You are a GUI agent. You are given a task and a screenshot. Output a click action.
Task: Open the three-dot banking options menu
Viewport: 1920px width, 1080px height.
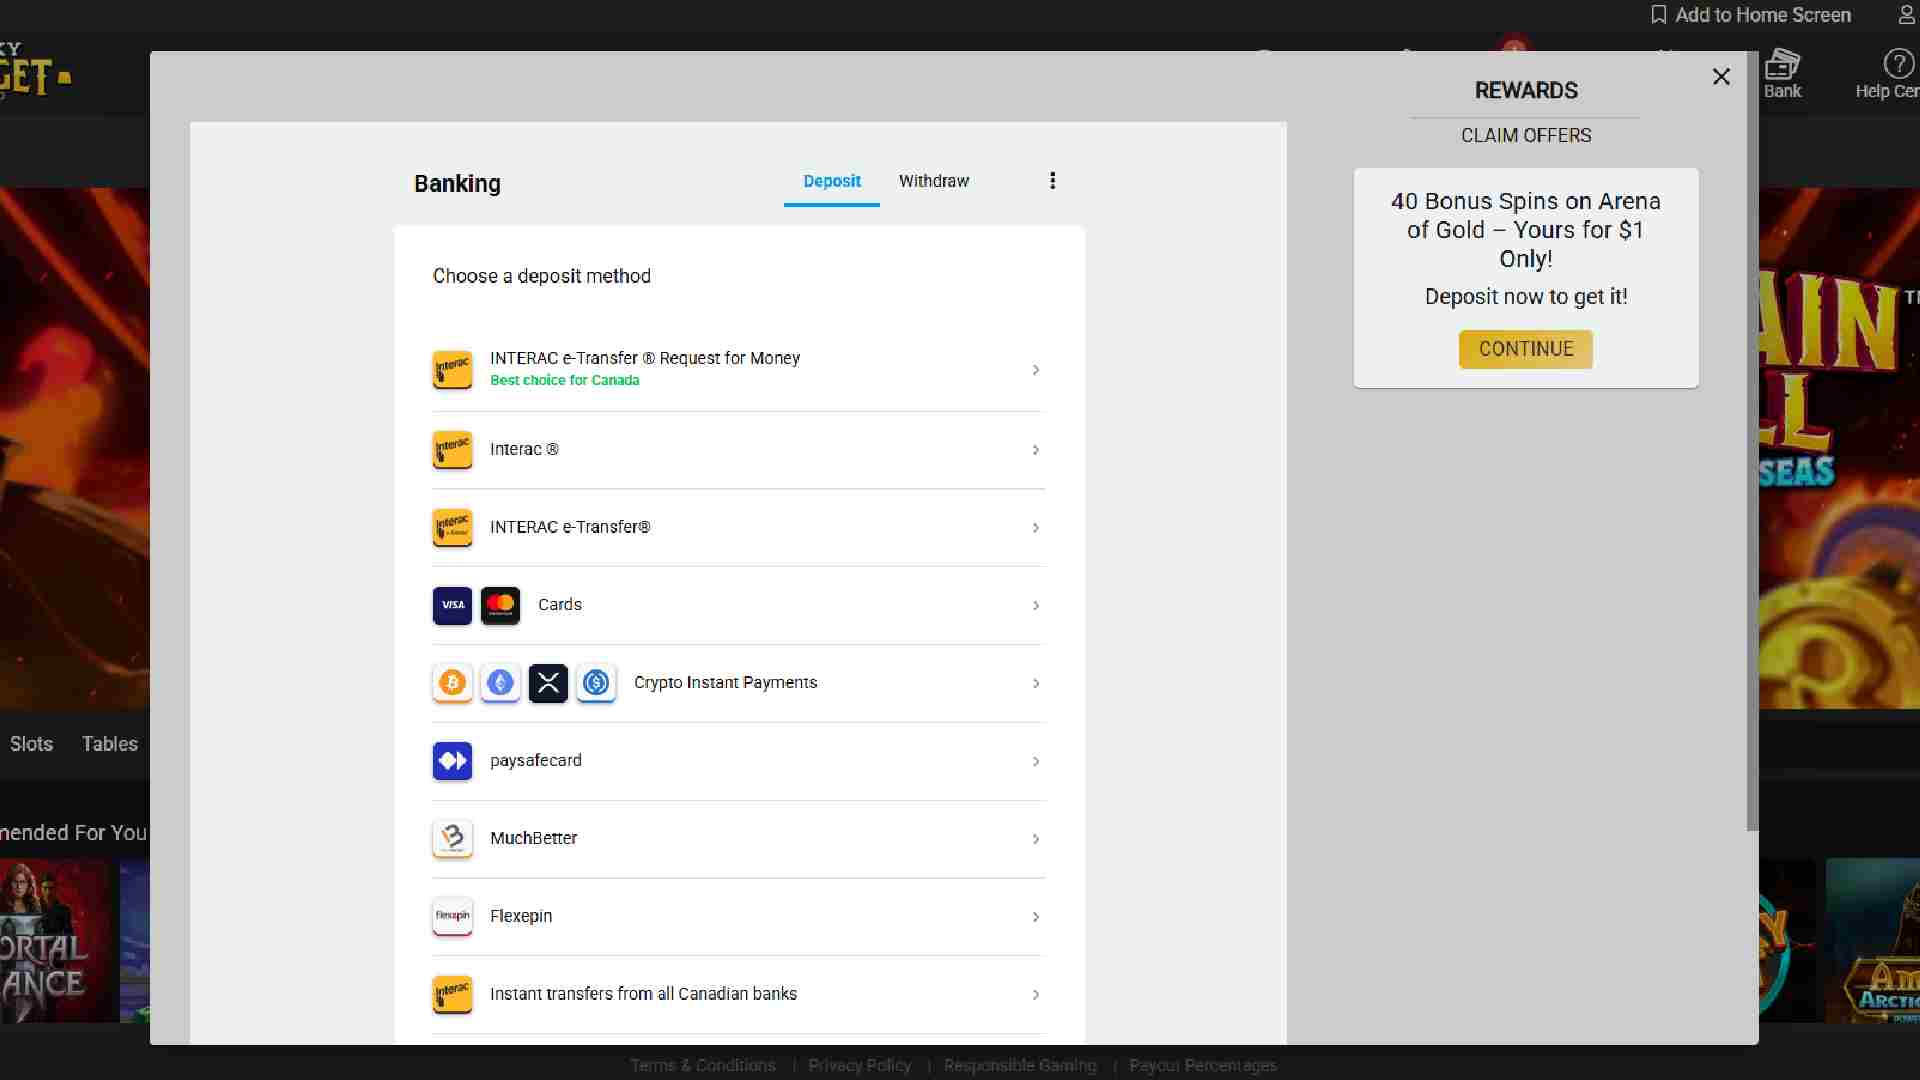[x=1052, y=181]
